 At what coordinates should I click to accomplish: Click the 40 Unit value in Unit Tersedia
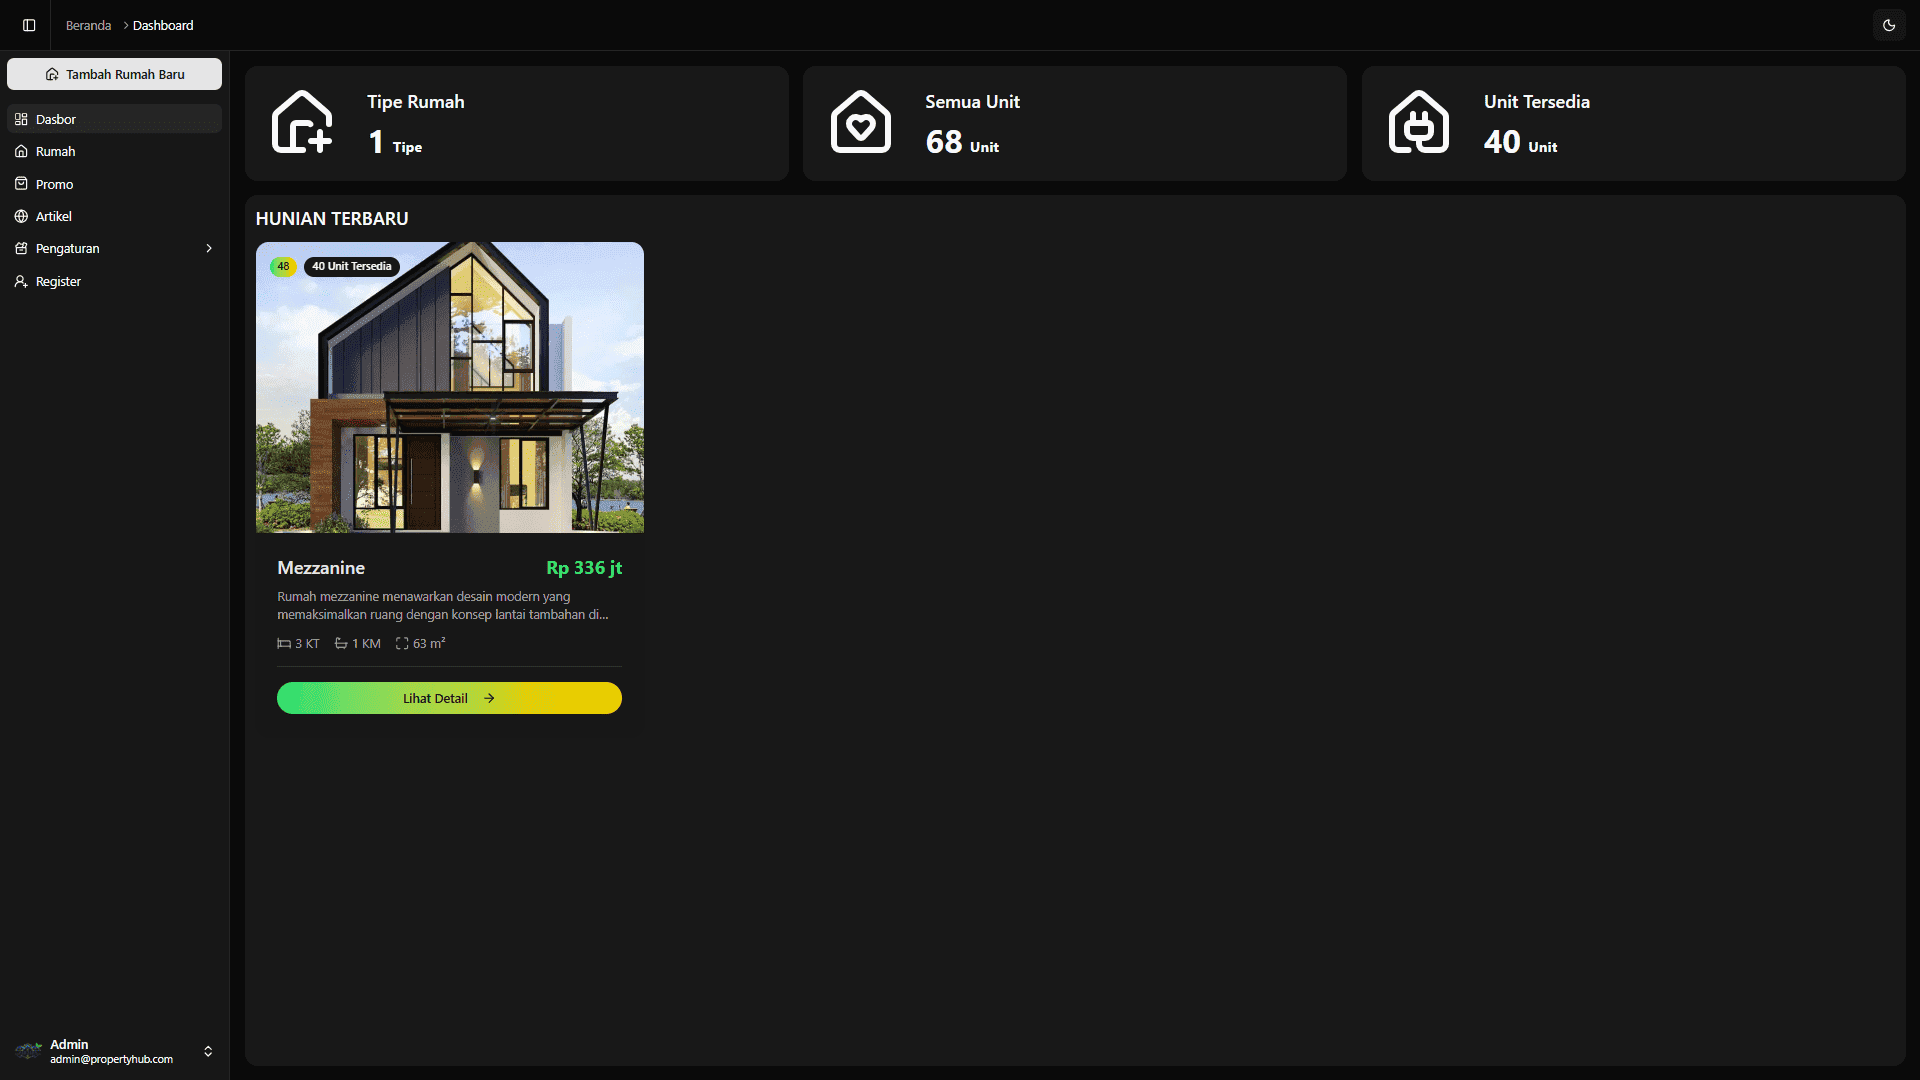click(x=1520, y=142)
